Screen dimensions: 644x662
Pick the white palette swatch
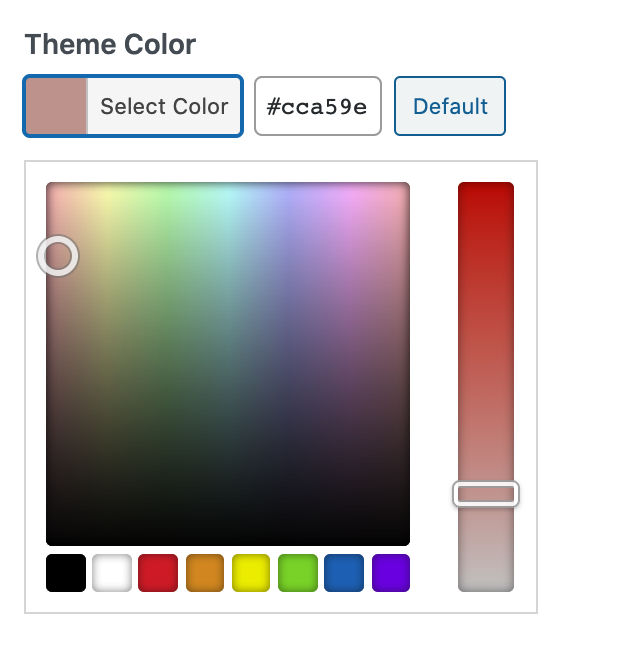point(112,573)
